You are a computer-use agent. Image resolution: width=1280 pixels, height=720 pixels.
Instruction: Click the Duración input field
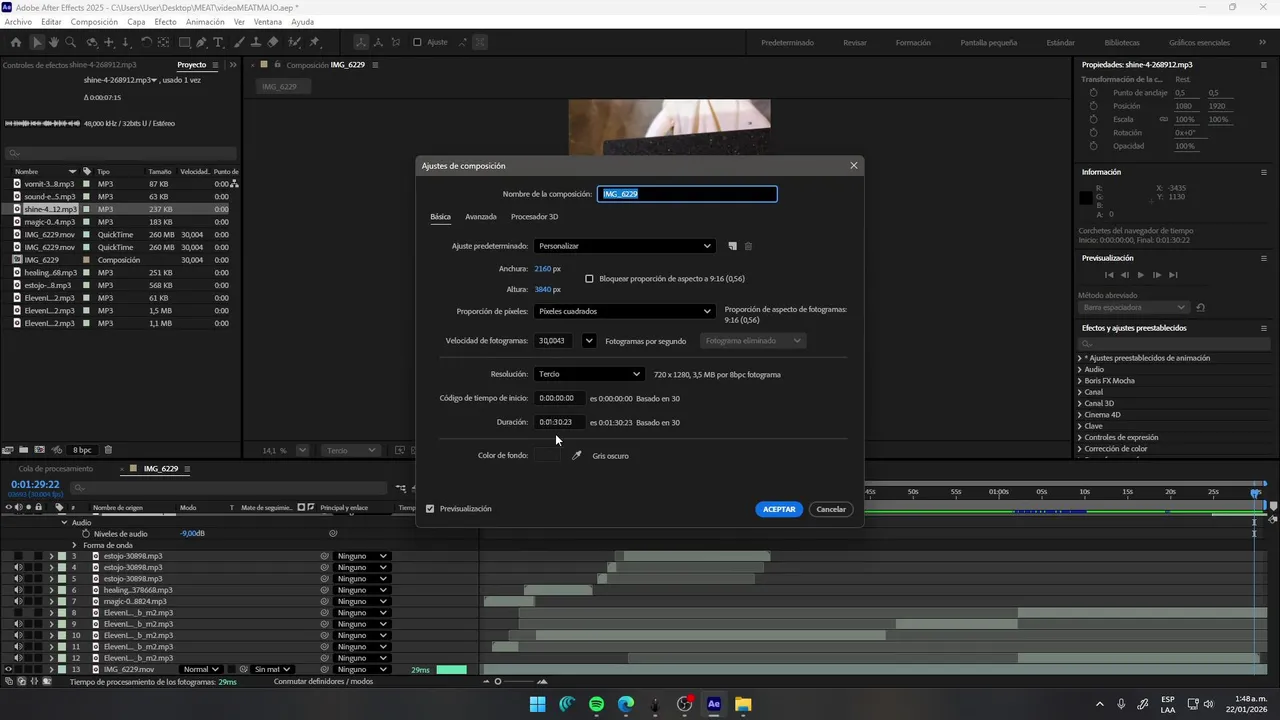(x=559, y=422)
